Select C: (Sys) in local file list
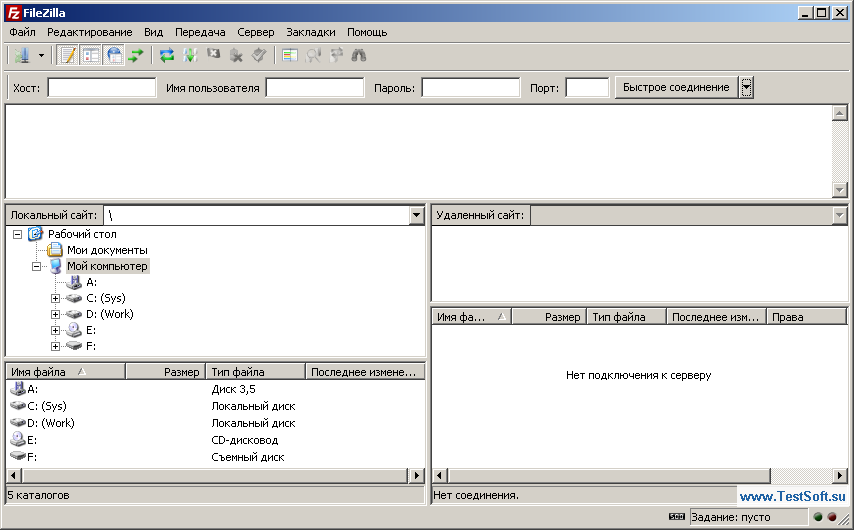The image size is (854, 530). coord(215,406)
